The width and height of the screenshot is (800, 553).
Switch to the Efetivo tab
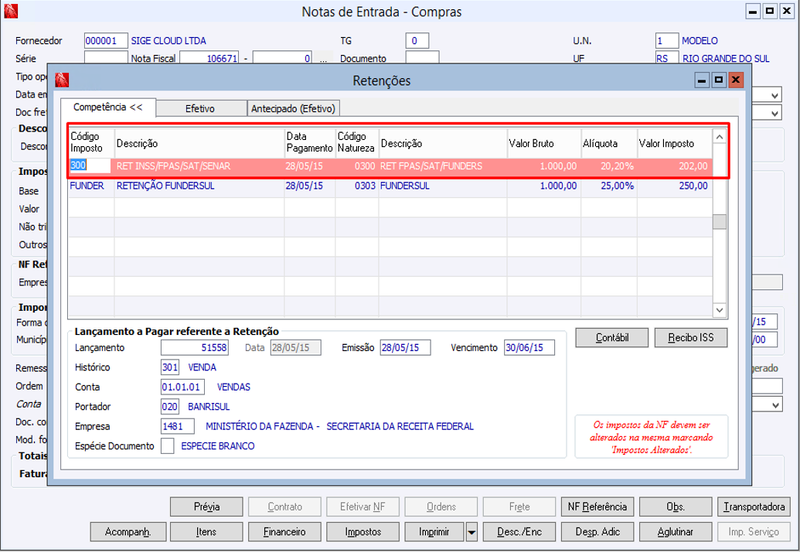(200, 109)
